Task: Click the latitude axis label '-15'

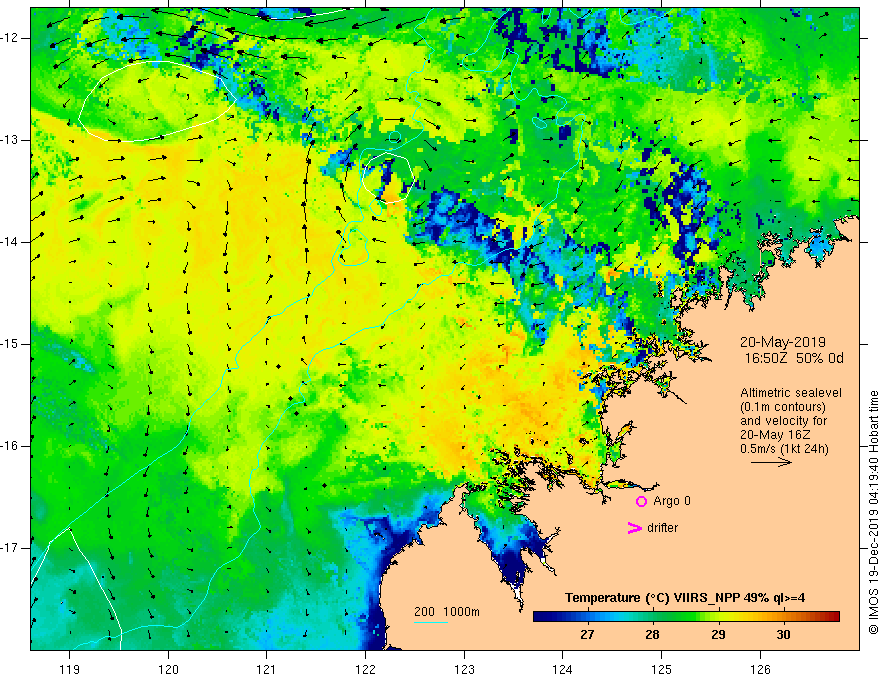Action: click(x=10, y=344)
